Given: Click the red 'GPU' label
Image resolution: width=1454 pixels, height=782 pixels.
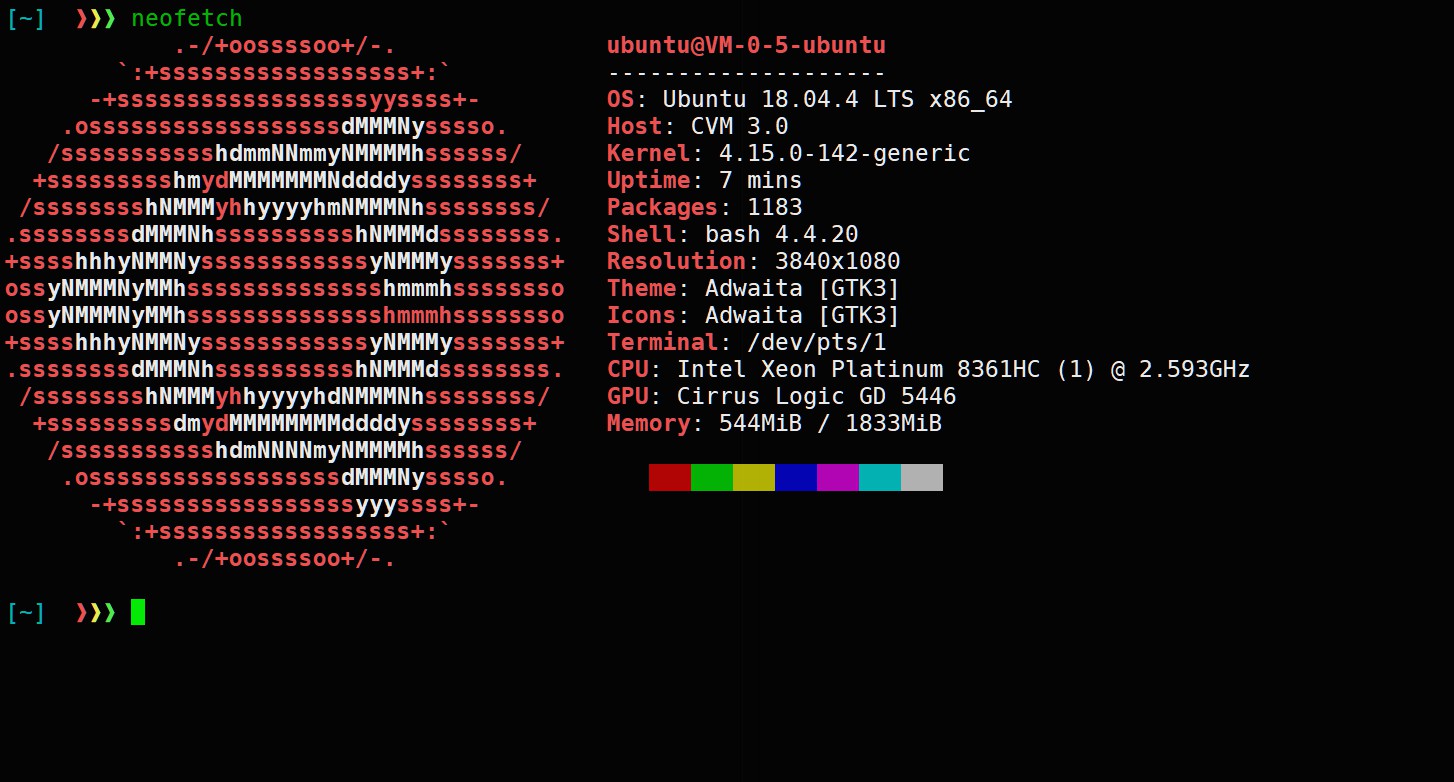Looking at the screenshot, I should (x=628, y=397).
